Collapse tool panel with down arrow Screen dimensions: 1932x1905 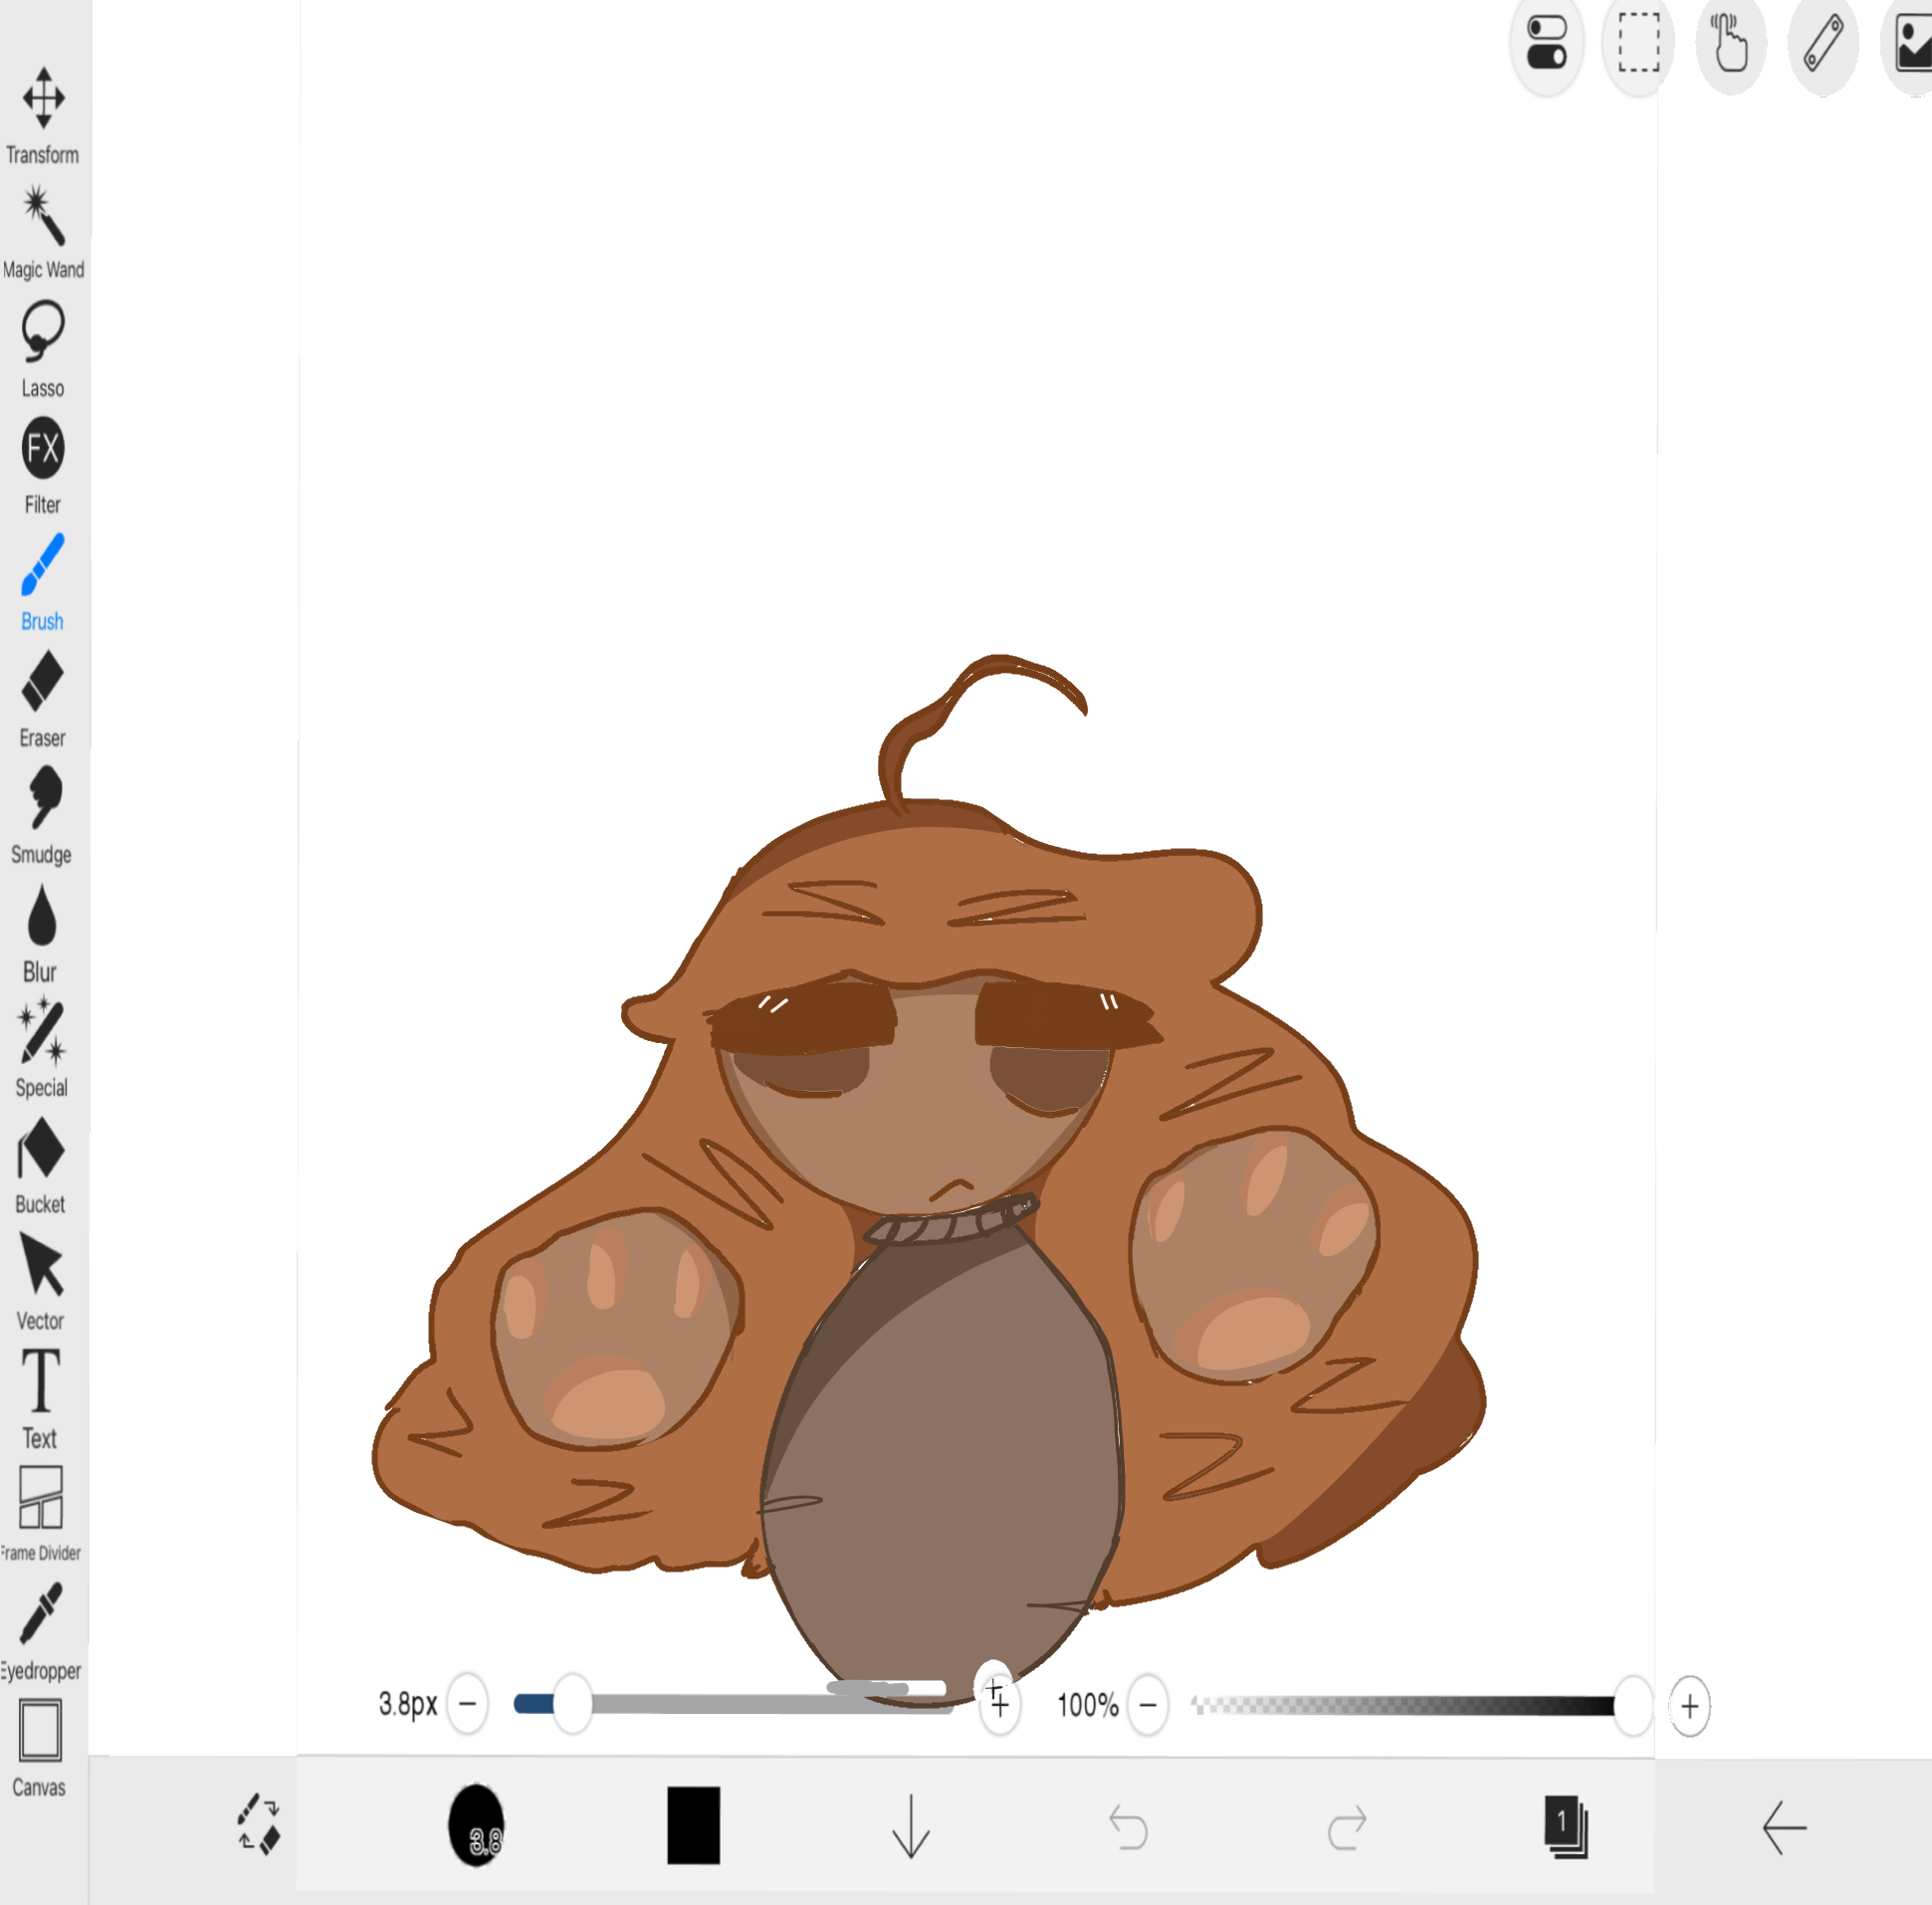pos(910,1826)
